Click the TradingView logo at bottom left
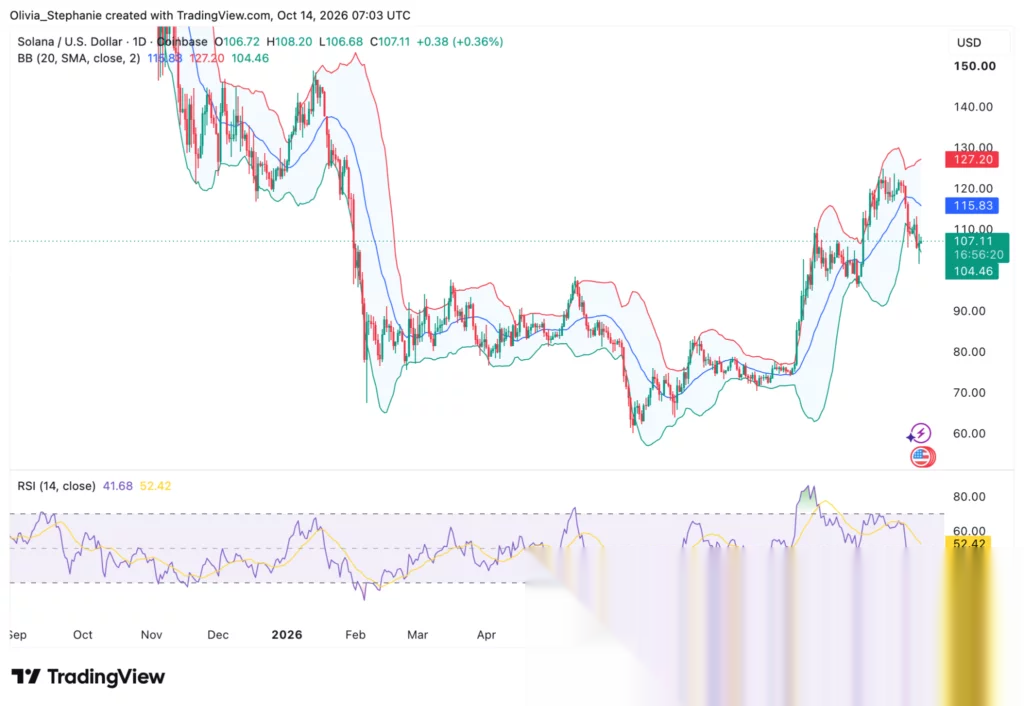This screenshot has width=1024, height=706. 88,677
